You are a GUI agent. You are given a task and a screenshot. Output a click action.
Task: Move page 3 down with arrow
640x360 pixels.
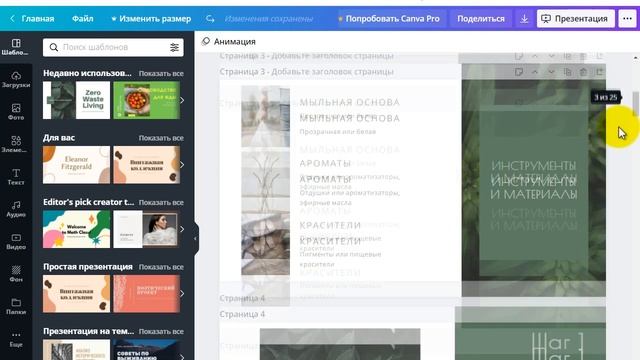(551, 72)
